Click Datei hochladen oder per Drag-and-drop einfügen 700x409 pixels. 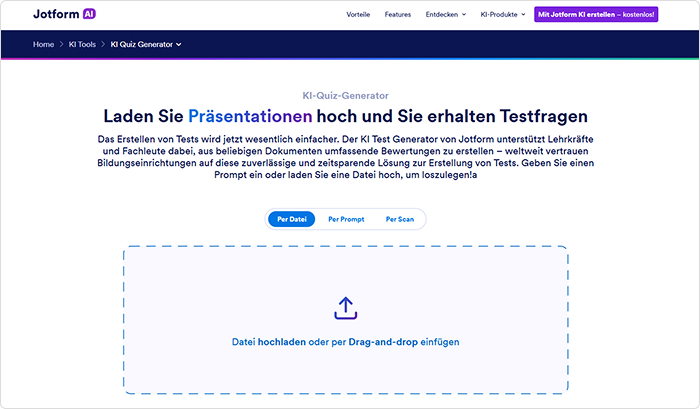point(346,342)
